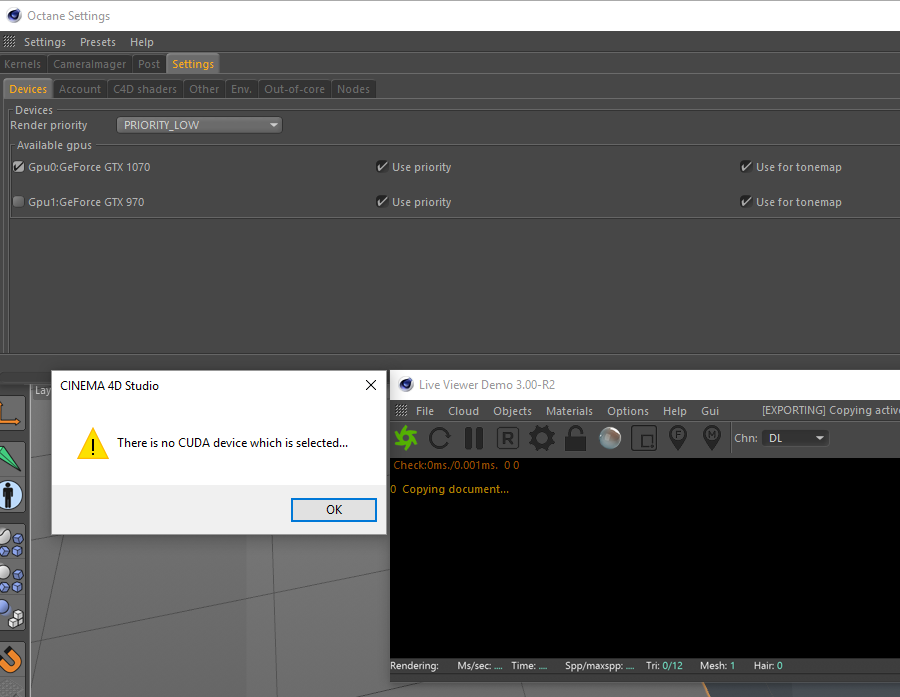900x697 pixels.
Task: Click the Cinema 4D logo in Octane Settings title
Action: click(x=14, y=16)
